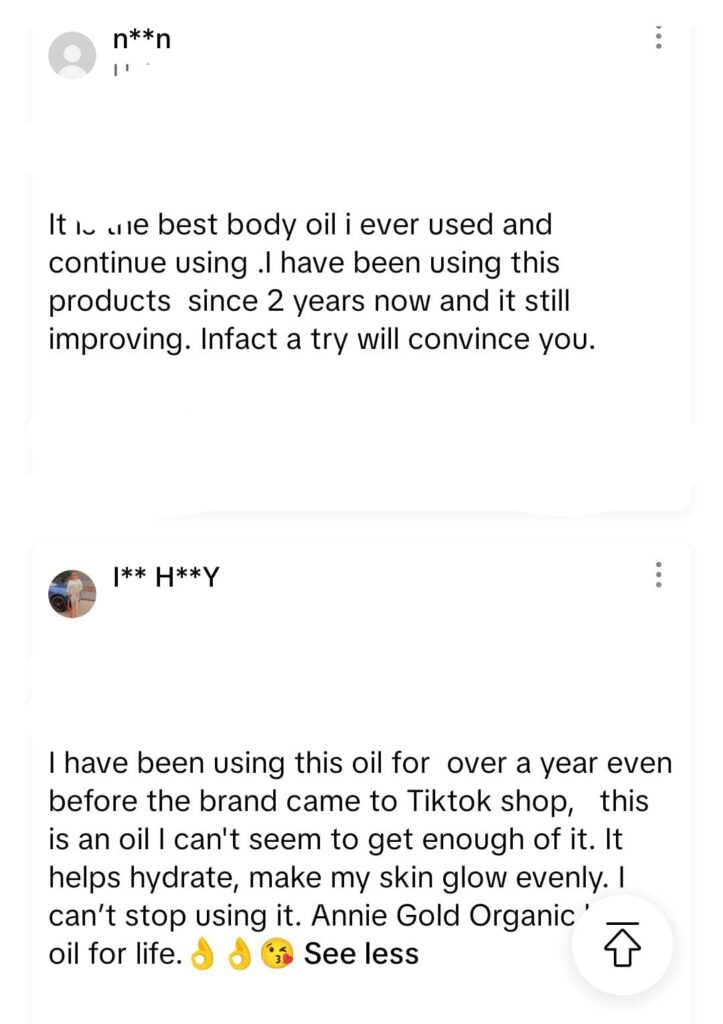Collapse the review with See less
This screenshot has height=1024, width=723.
click(x=361, y=953)
